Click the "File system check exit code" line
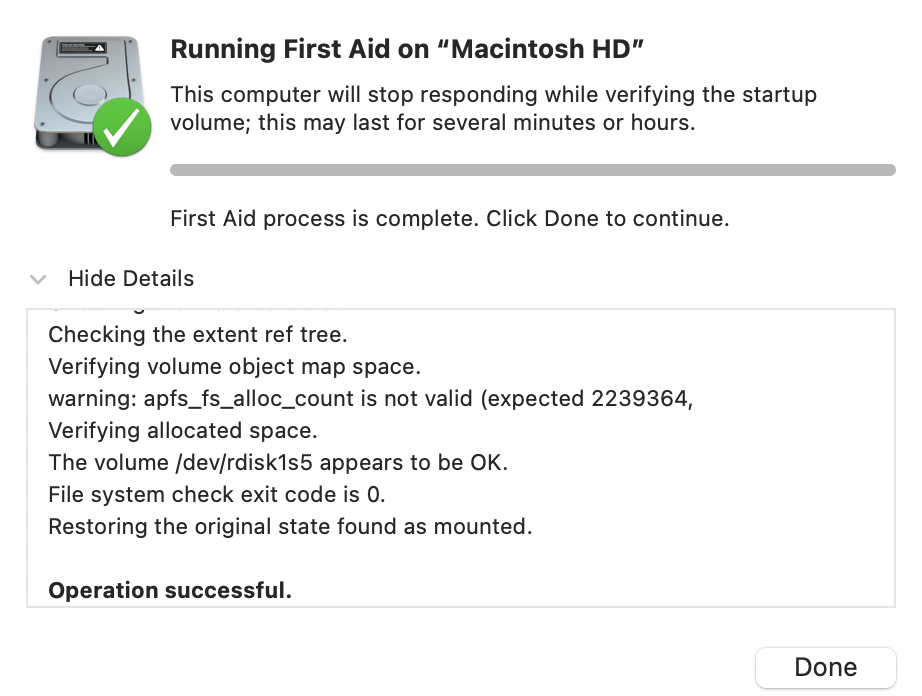Image resolution: width=922 pixels, height=696 pixels. pos(216,494)
